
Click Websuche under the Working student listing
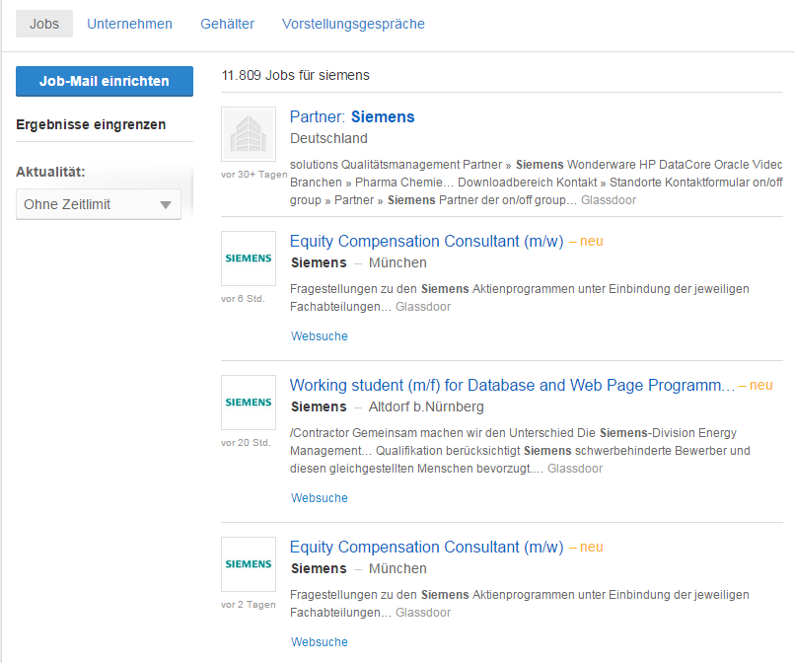(x=319, y=498)
